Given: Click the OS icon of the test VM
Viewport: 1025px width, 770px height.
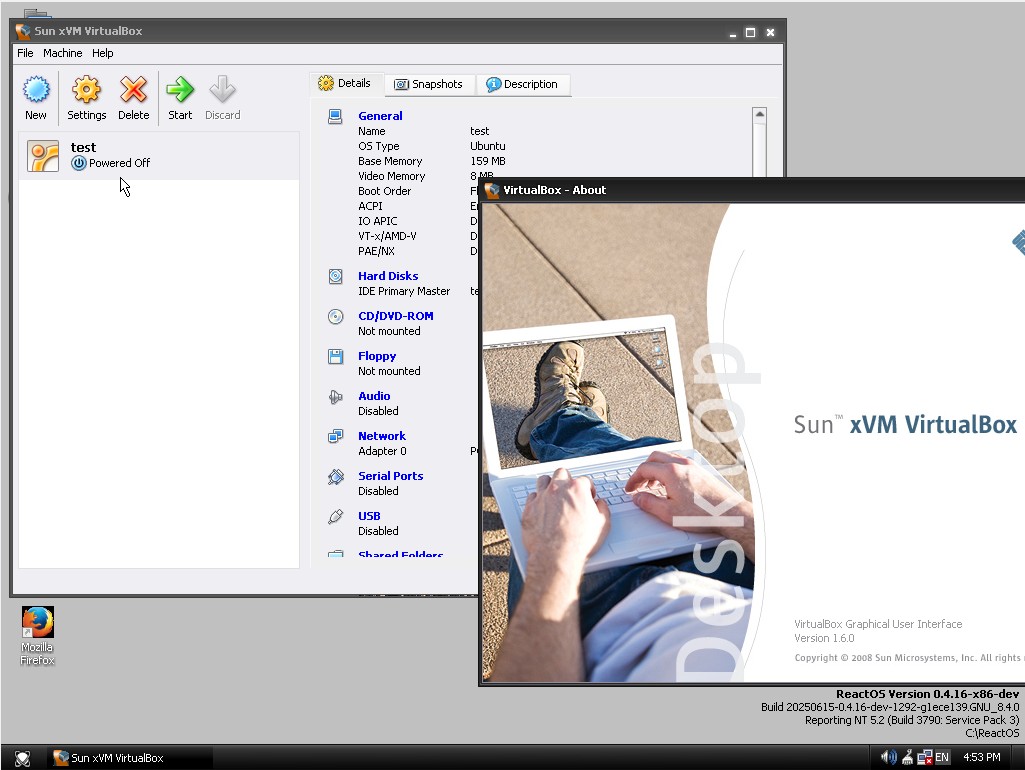Looking at the screenshot, I should [x=43, y=156].
